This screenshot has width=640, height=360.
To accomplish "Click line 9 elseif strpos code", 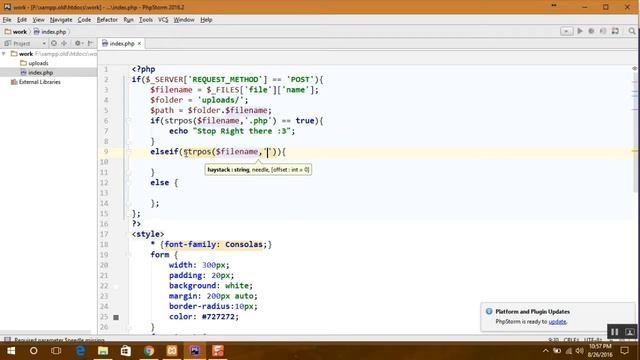I will (218, 151).
